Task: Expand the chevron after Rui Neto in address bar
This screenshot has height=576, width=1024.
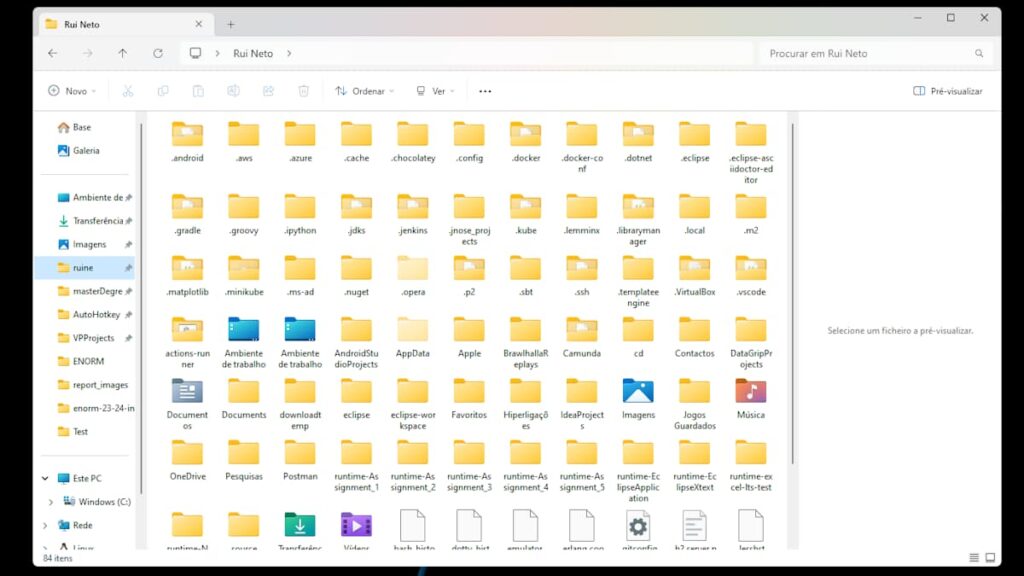Action: pos(289,54)
